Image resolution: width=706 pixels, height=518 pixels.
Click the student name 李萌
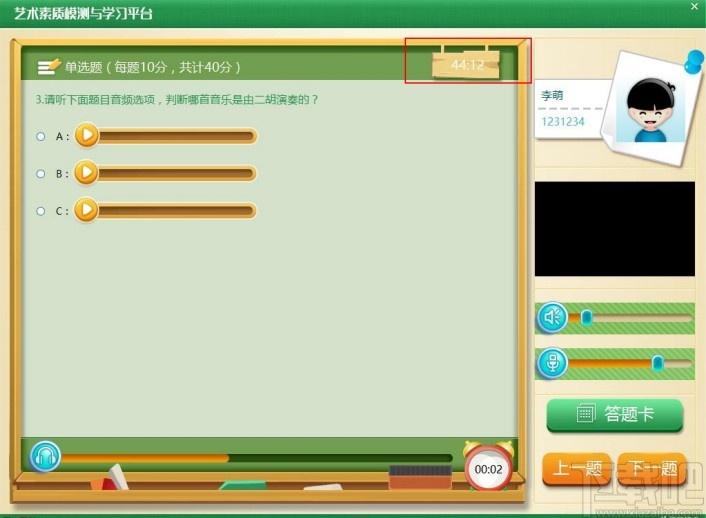point(552,95)
